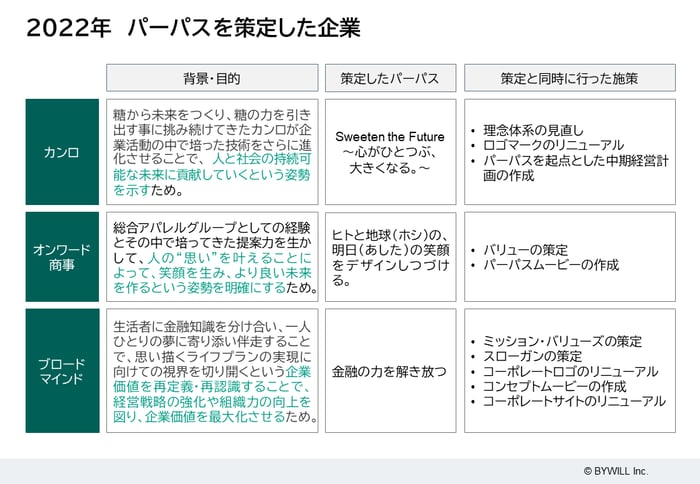Click the ブロードマインド row label
Screen dimensions: 700x484
click(62, 371)
